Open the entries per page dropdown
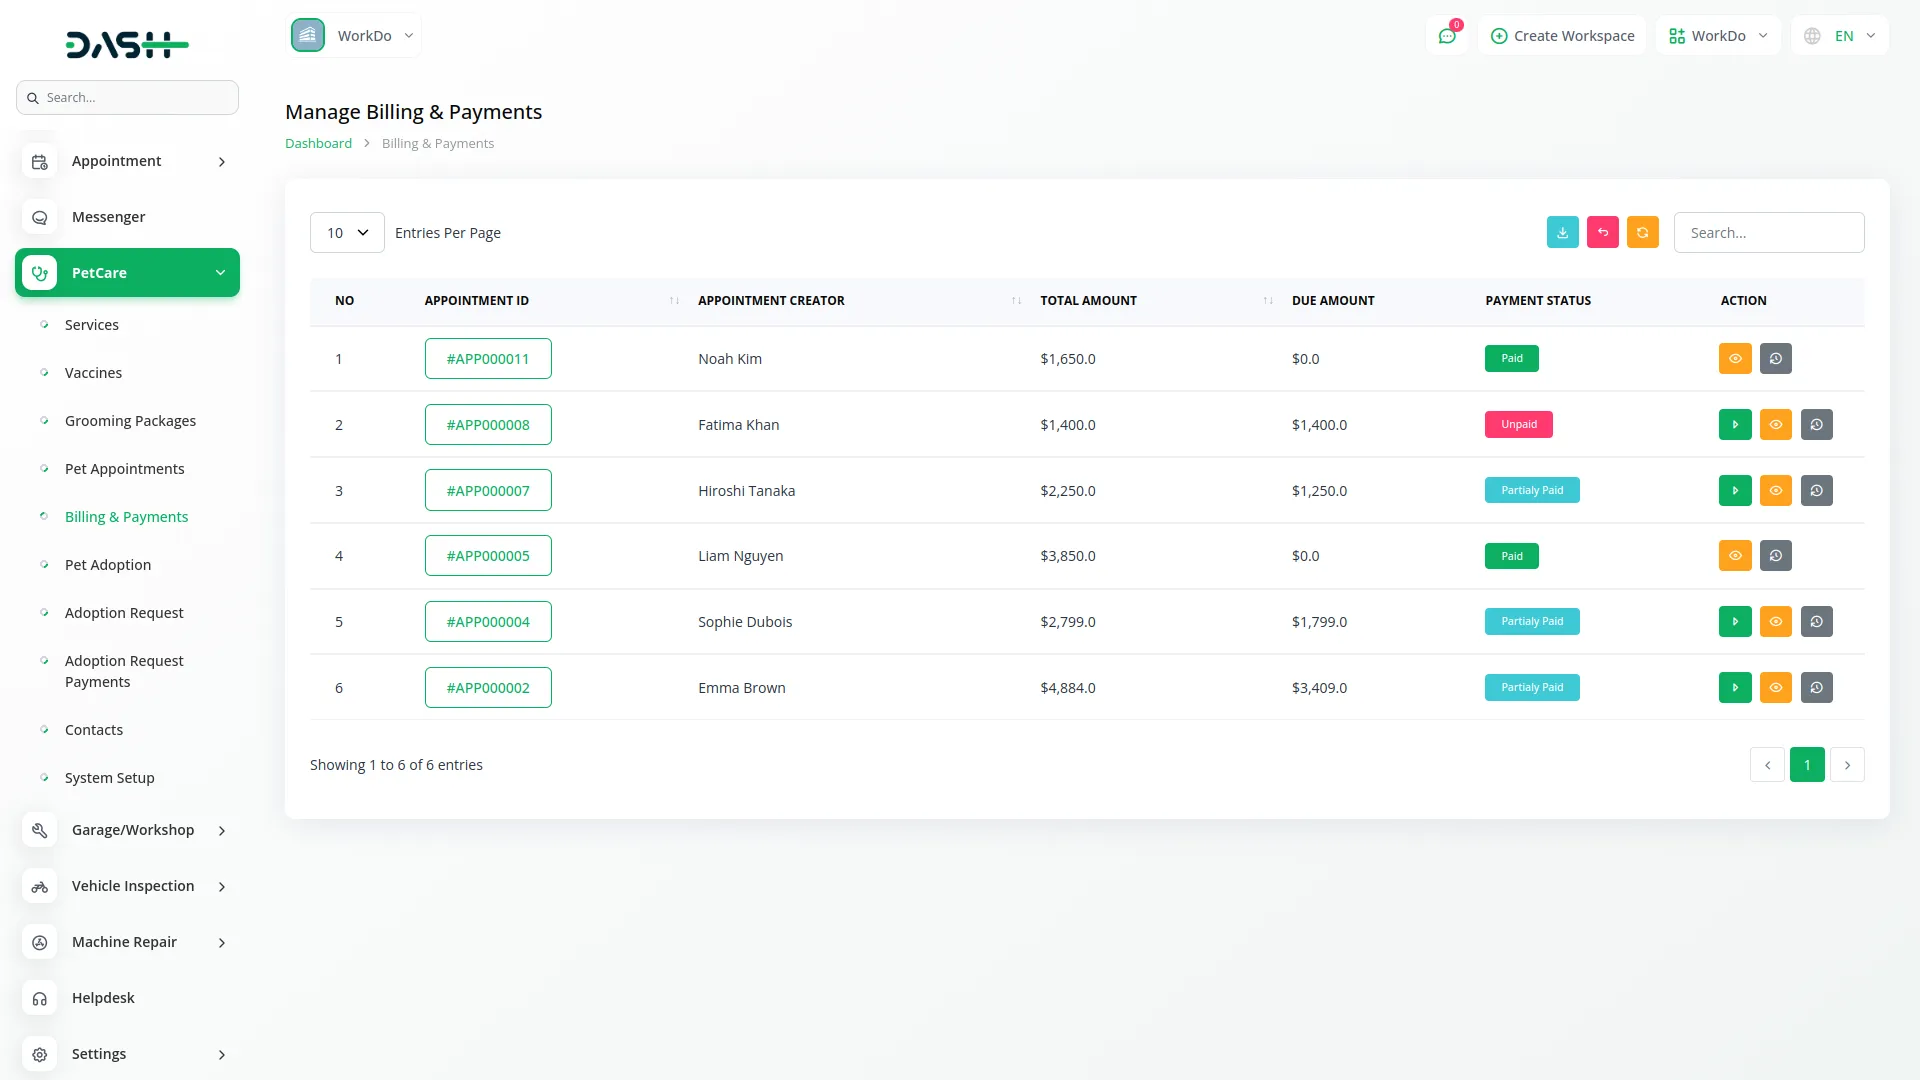Viewport: 1920px width, 1080px height. point(347,233)
